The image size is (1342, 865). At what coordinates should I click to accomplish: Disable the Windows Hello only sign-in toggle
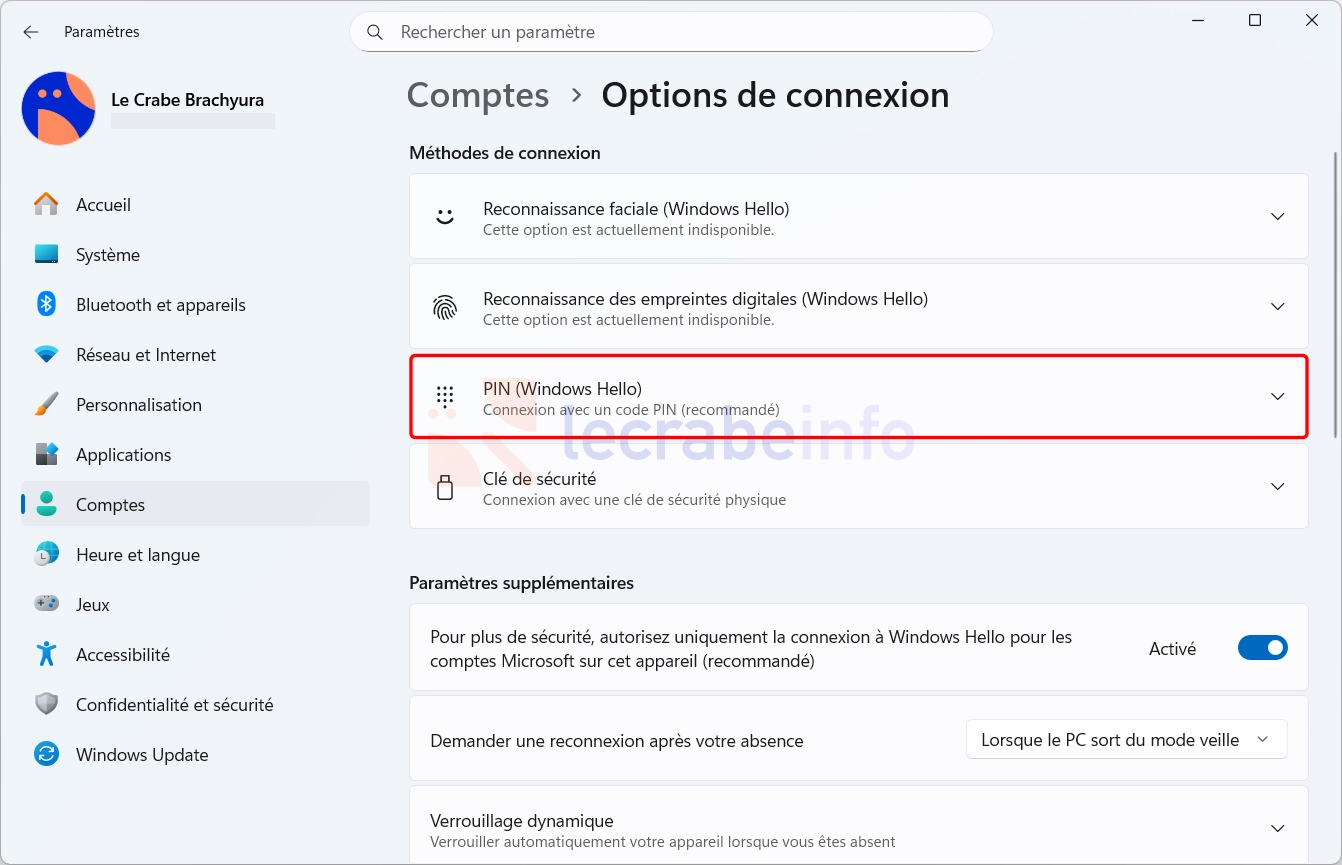click(x=1262, y=648)
